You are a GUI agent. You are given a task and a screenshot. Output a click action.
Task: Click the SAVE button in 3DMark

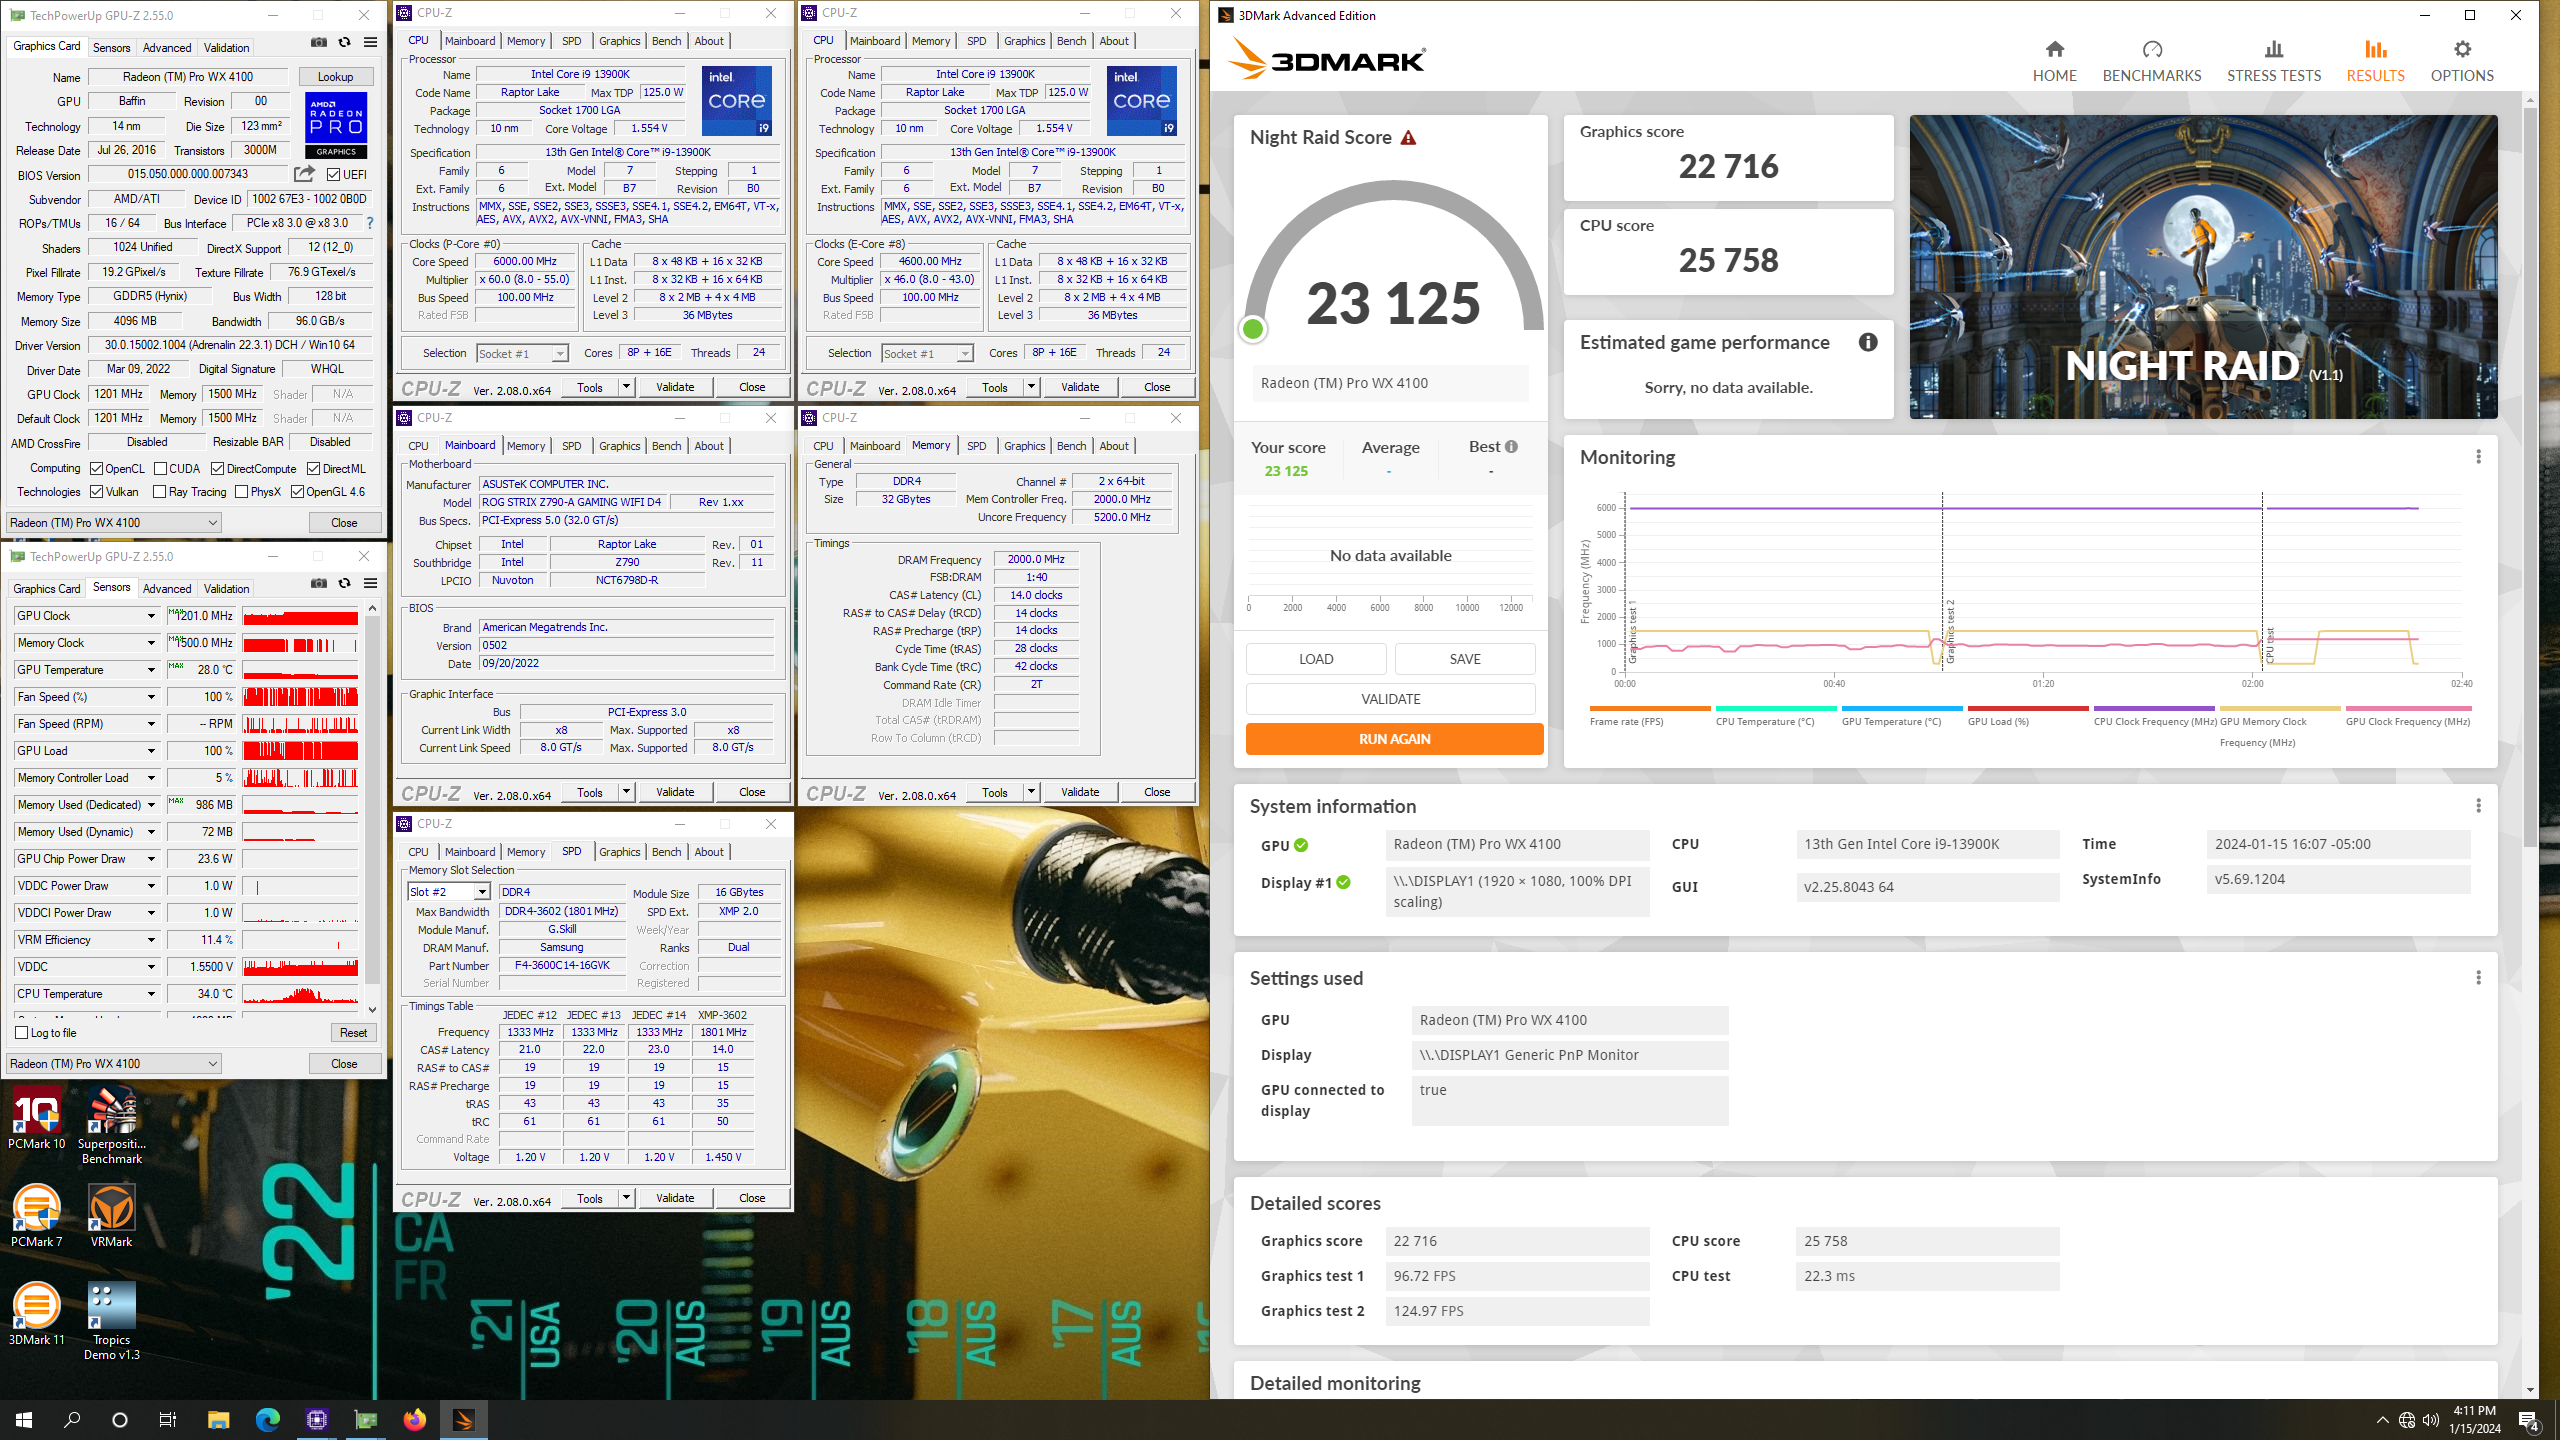click(x=1465, y=659)
